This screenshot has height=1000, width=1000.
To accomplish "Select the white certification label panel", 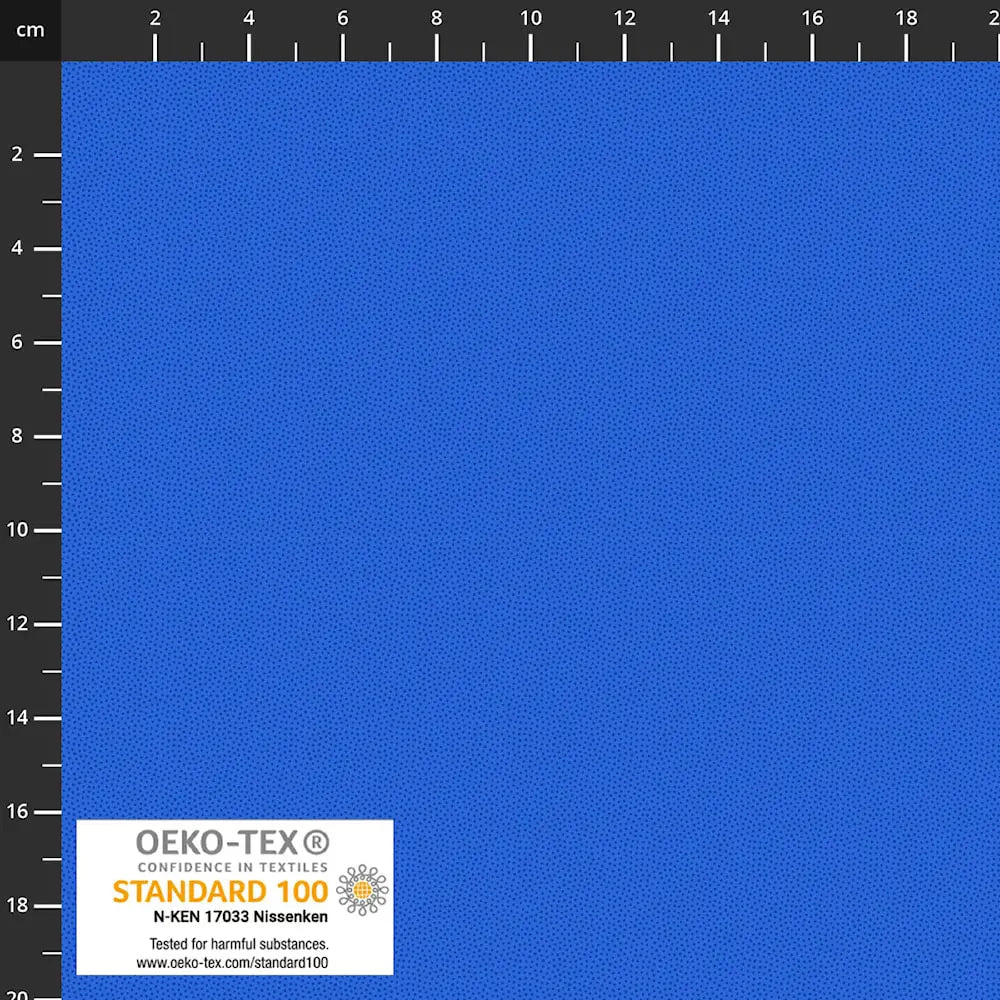I will (234, 898).
